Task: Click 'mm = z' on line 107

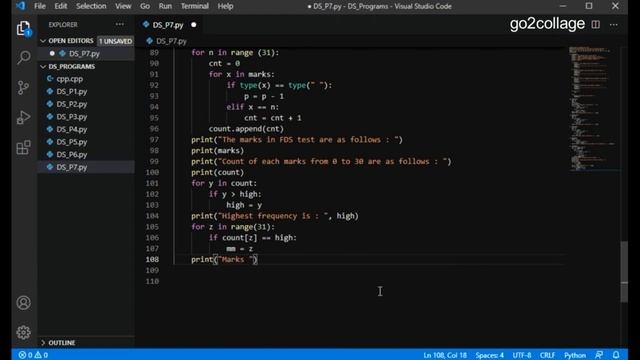Action: point(240,249)
